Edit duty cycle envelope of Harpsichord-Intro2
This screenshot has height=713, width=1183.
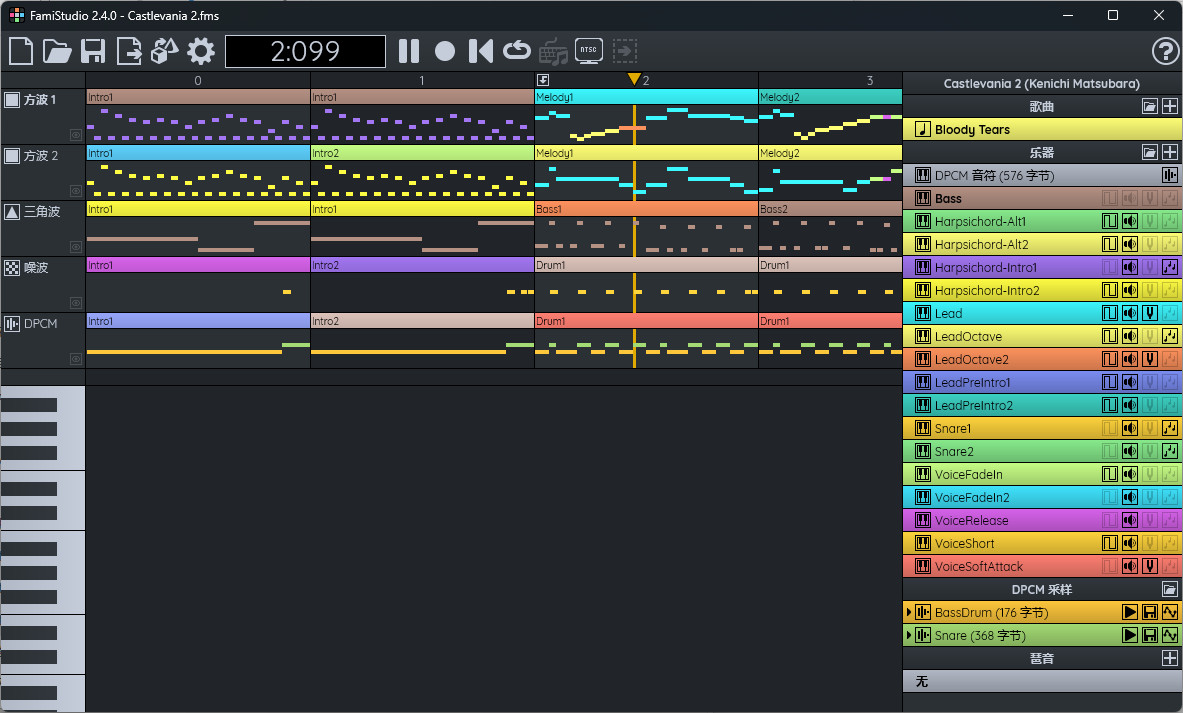coord(1109,290)
